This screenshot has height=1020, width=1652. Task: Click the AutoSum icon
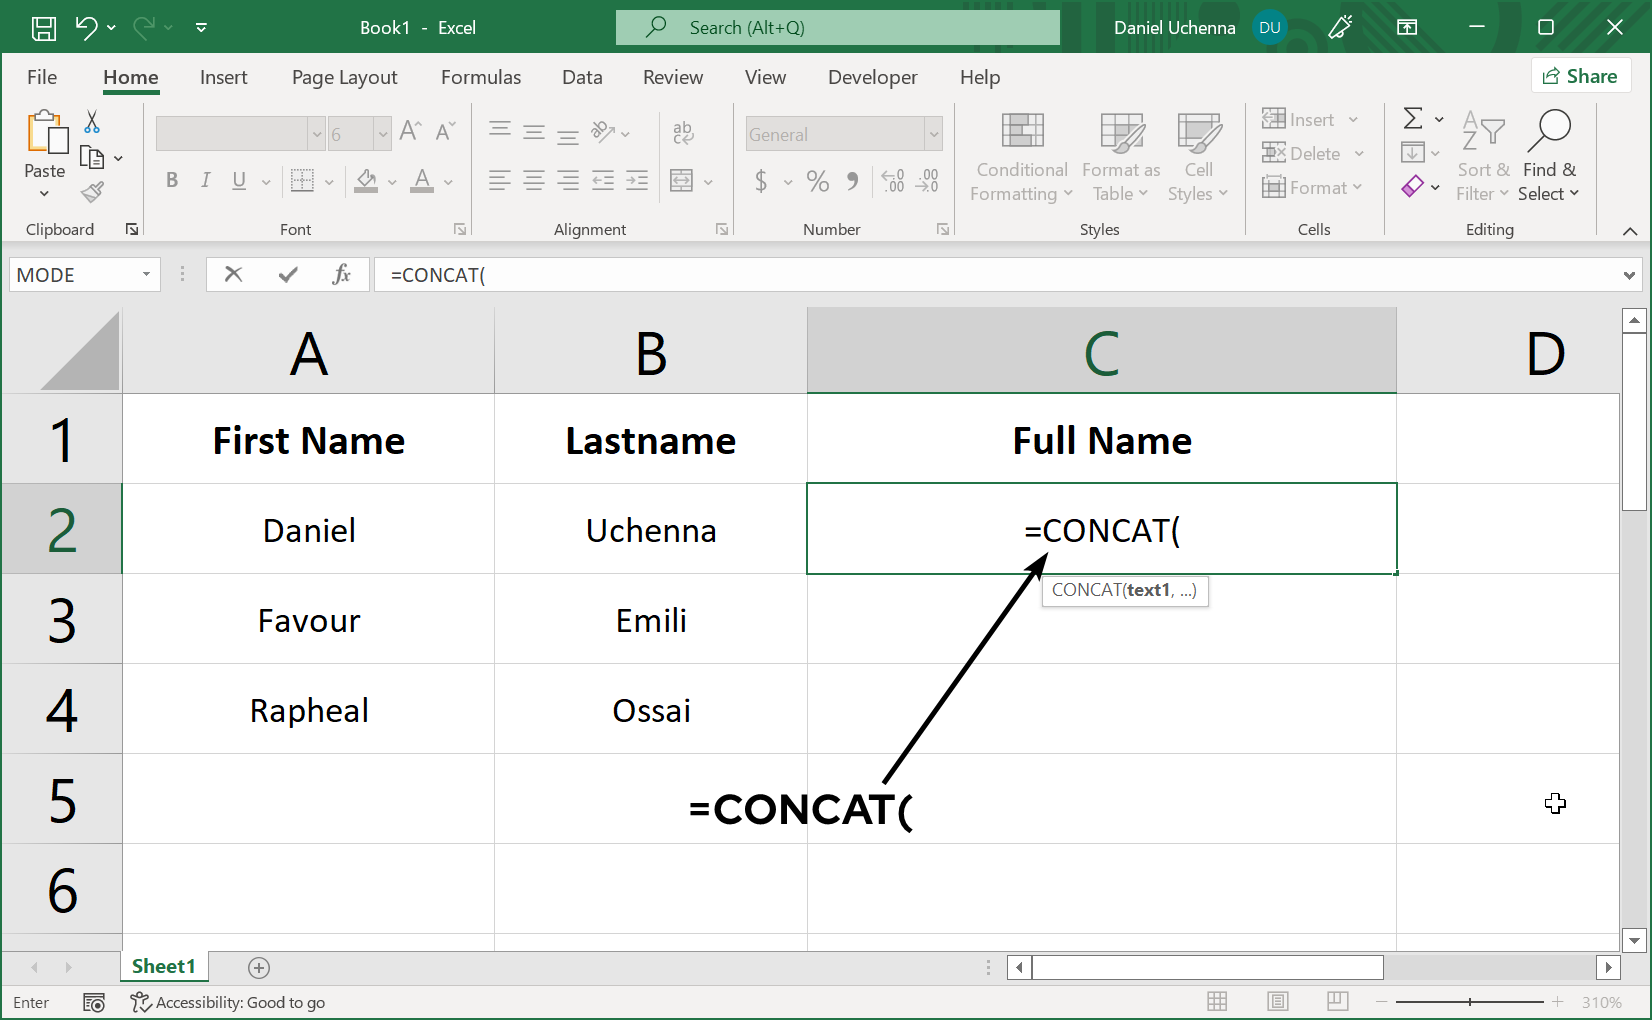(1413, 119)
